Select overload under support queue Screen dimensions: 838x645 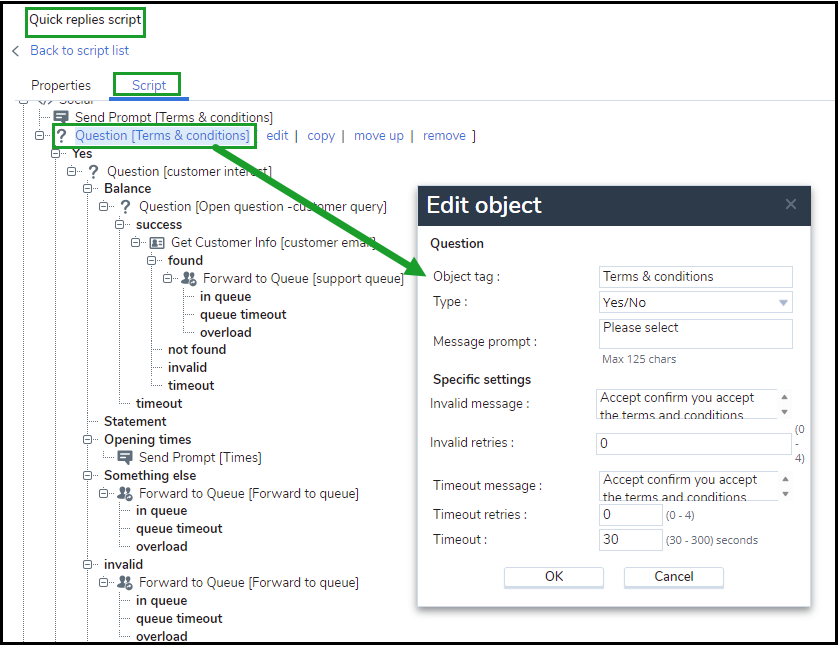[226, 332]
